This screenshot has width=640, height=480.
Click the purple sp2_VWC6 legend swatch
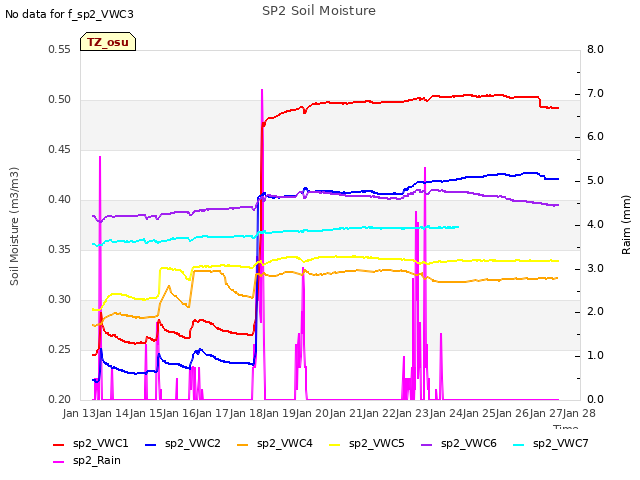tap(427, 444)
